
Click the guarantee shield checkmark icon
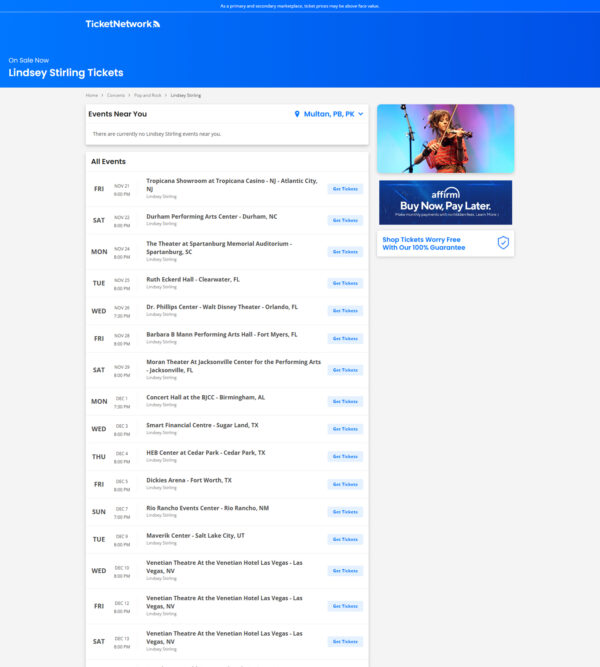click(503, 243)
